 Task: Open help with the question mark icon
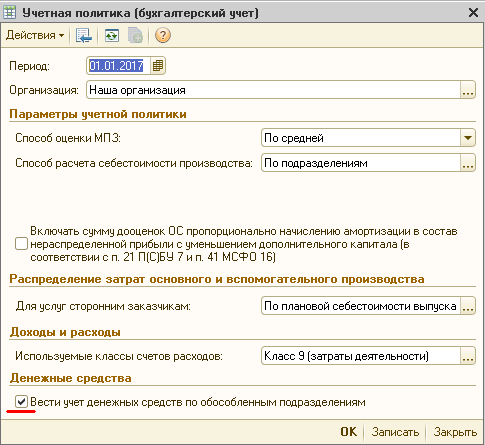click(x=163, y=35)
